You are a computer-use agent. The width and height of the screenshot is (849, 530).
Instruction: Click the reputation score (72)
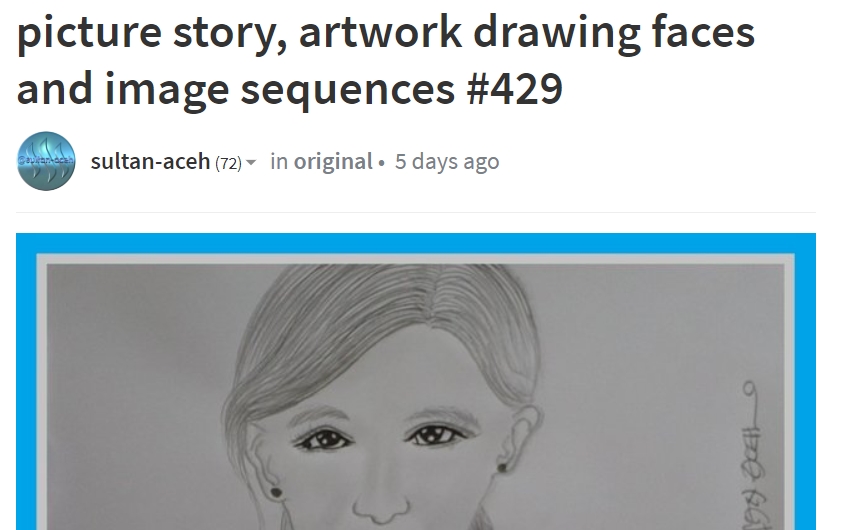click(x=228, y=163)
